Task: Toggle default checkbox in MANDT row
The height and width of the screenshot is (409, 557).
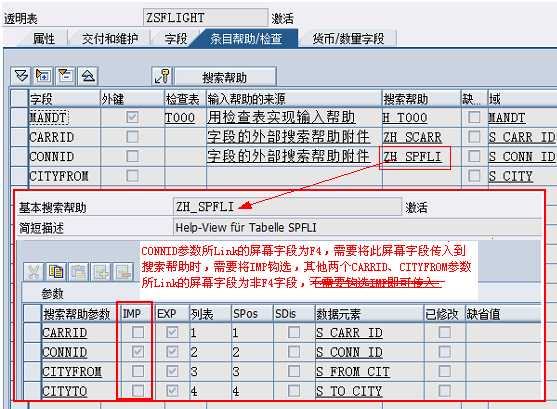Action: [x=474, y=117]
